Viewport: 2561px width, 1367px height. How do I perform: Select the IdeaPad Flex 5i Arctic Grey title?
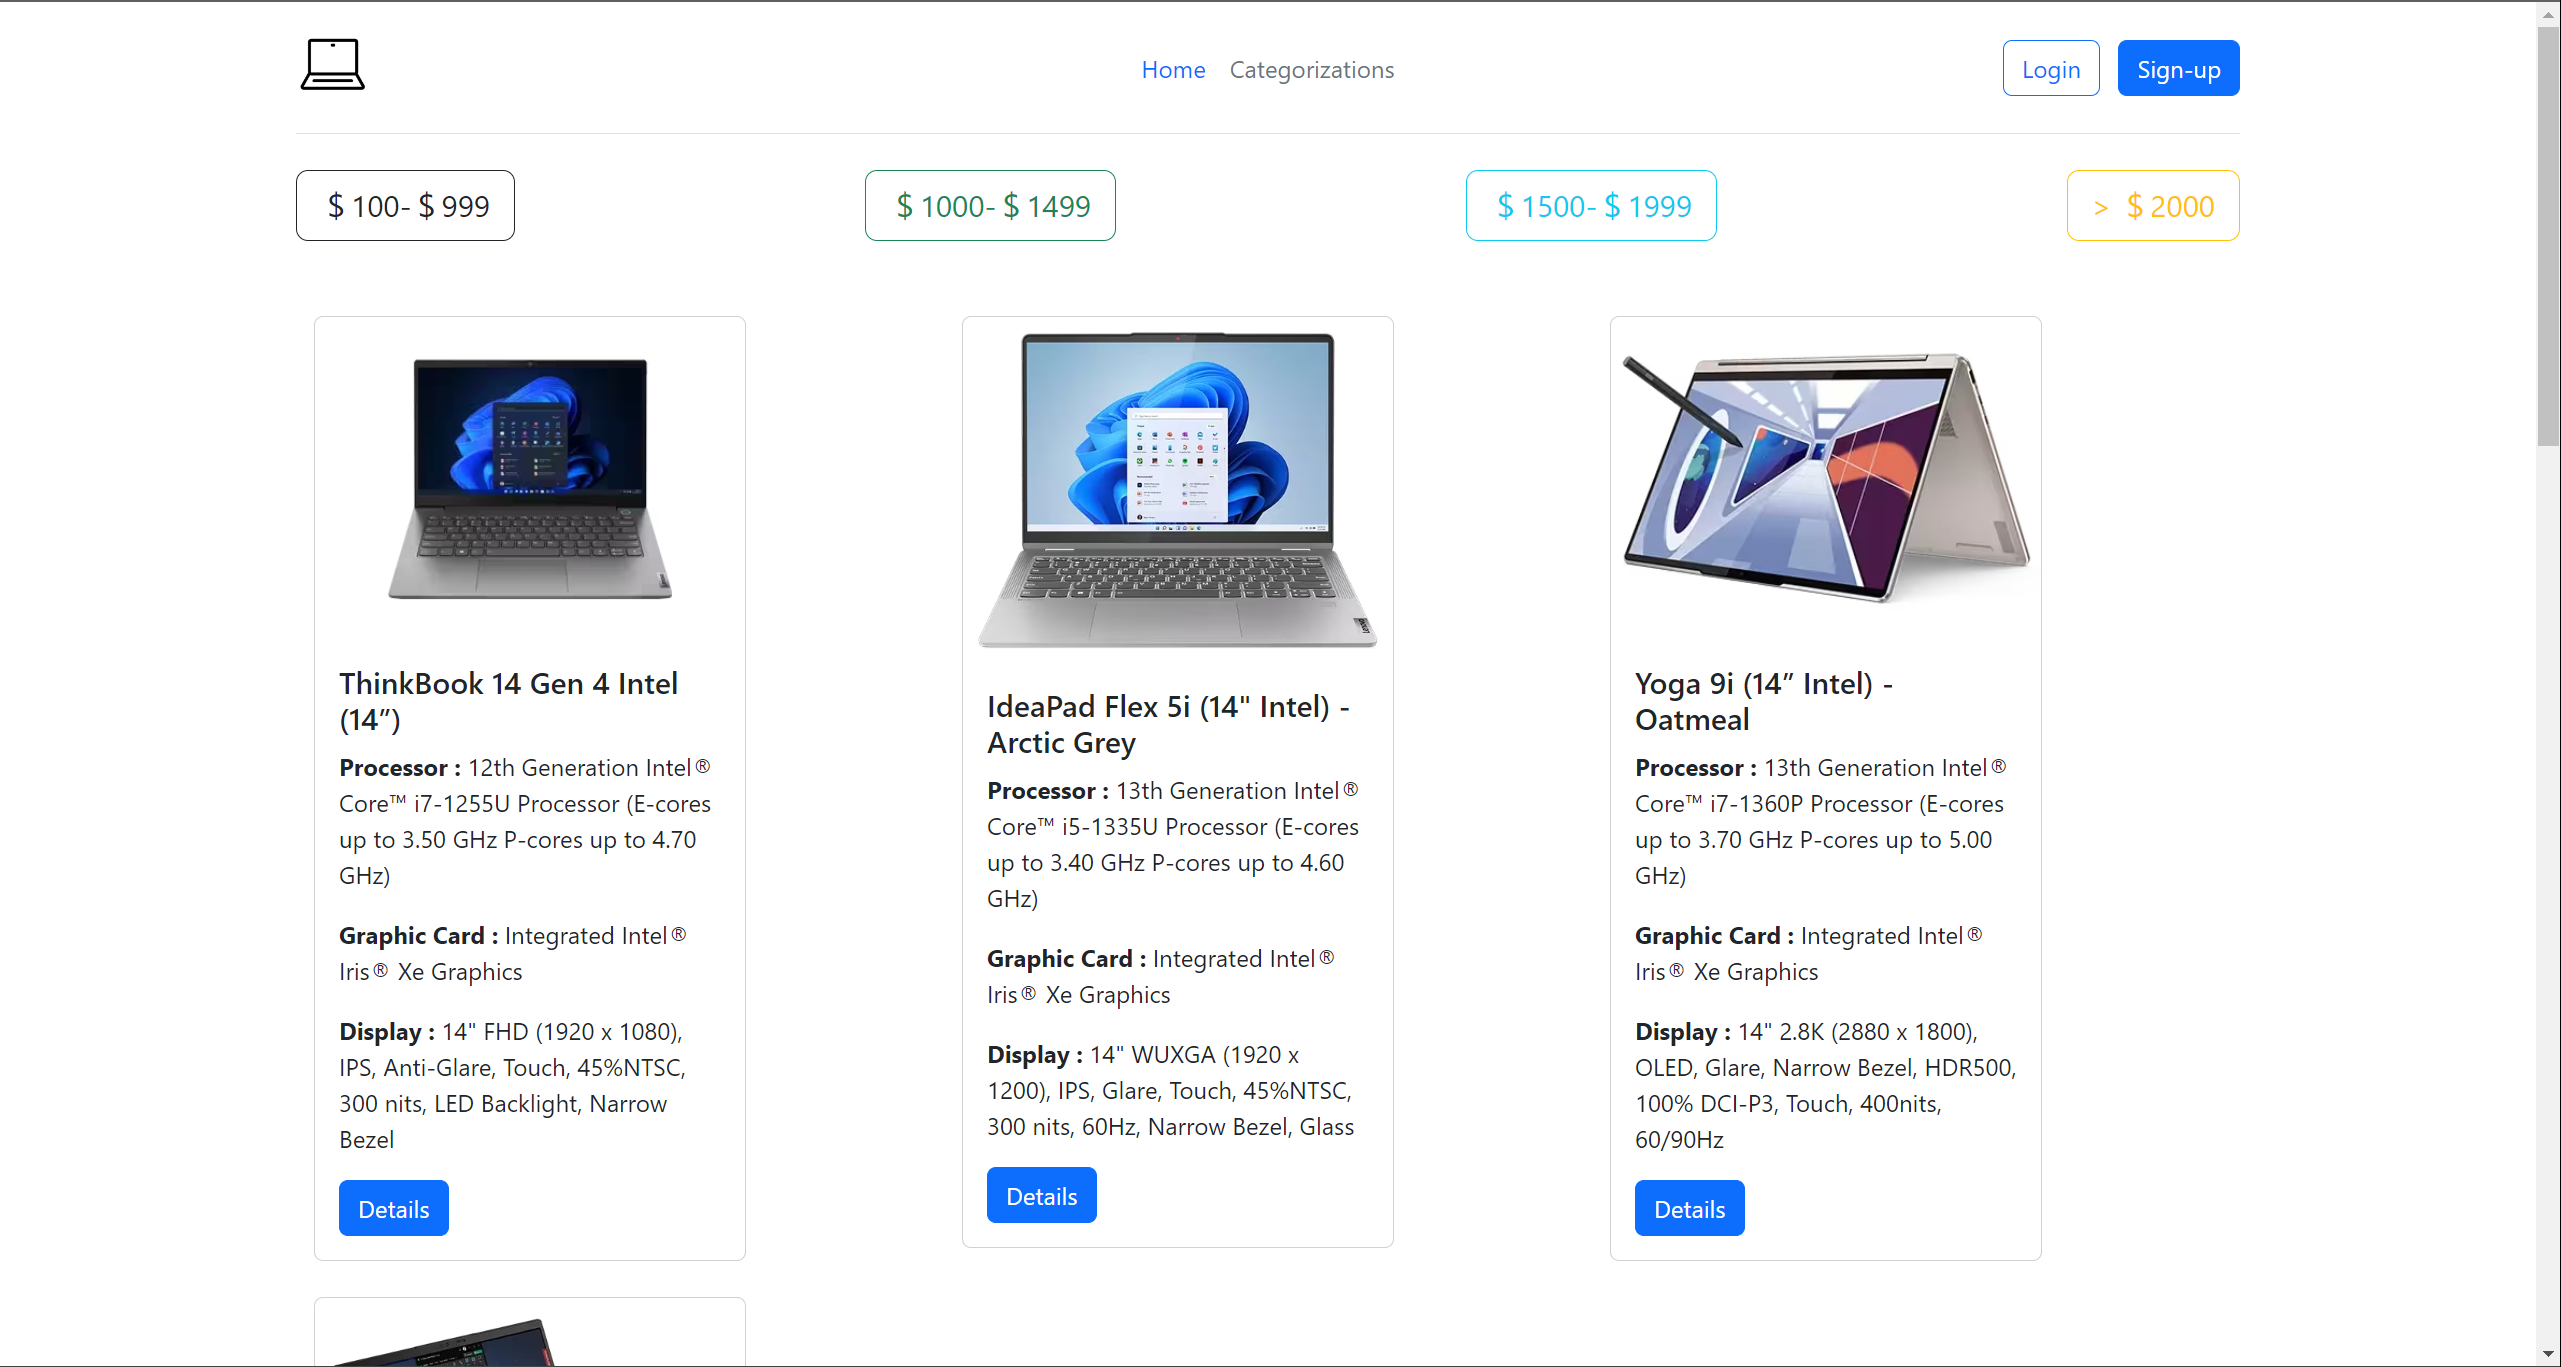click(x=1168, y=724)
